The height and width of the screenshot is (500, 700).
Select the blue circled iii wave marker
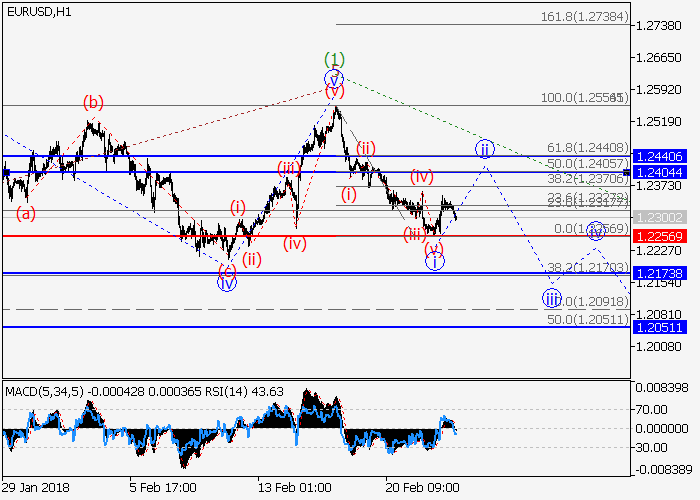click(552, 298)
